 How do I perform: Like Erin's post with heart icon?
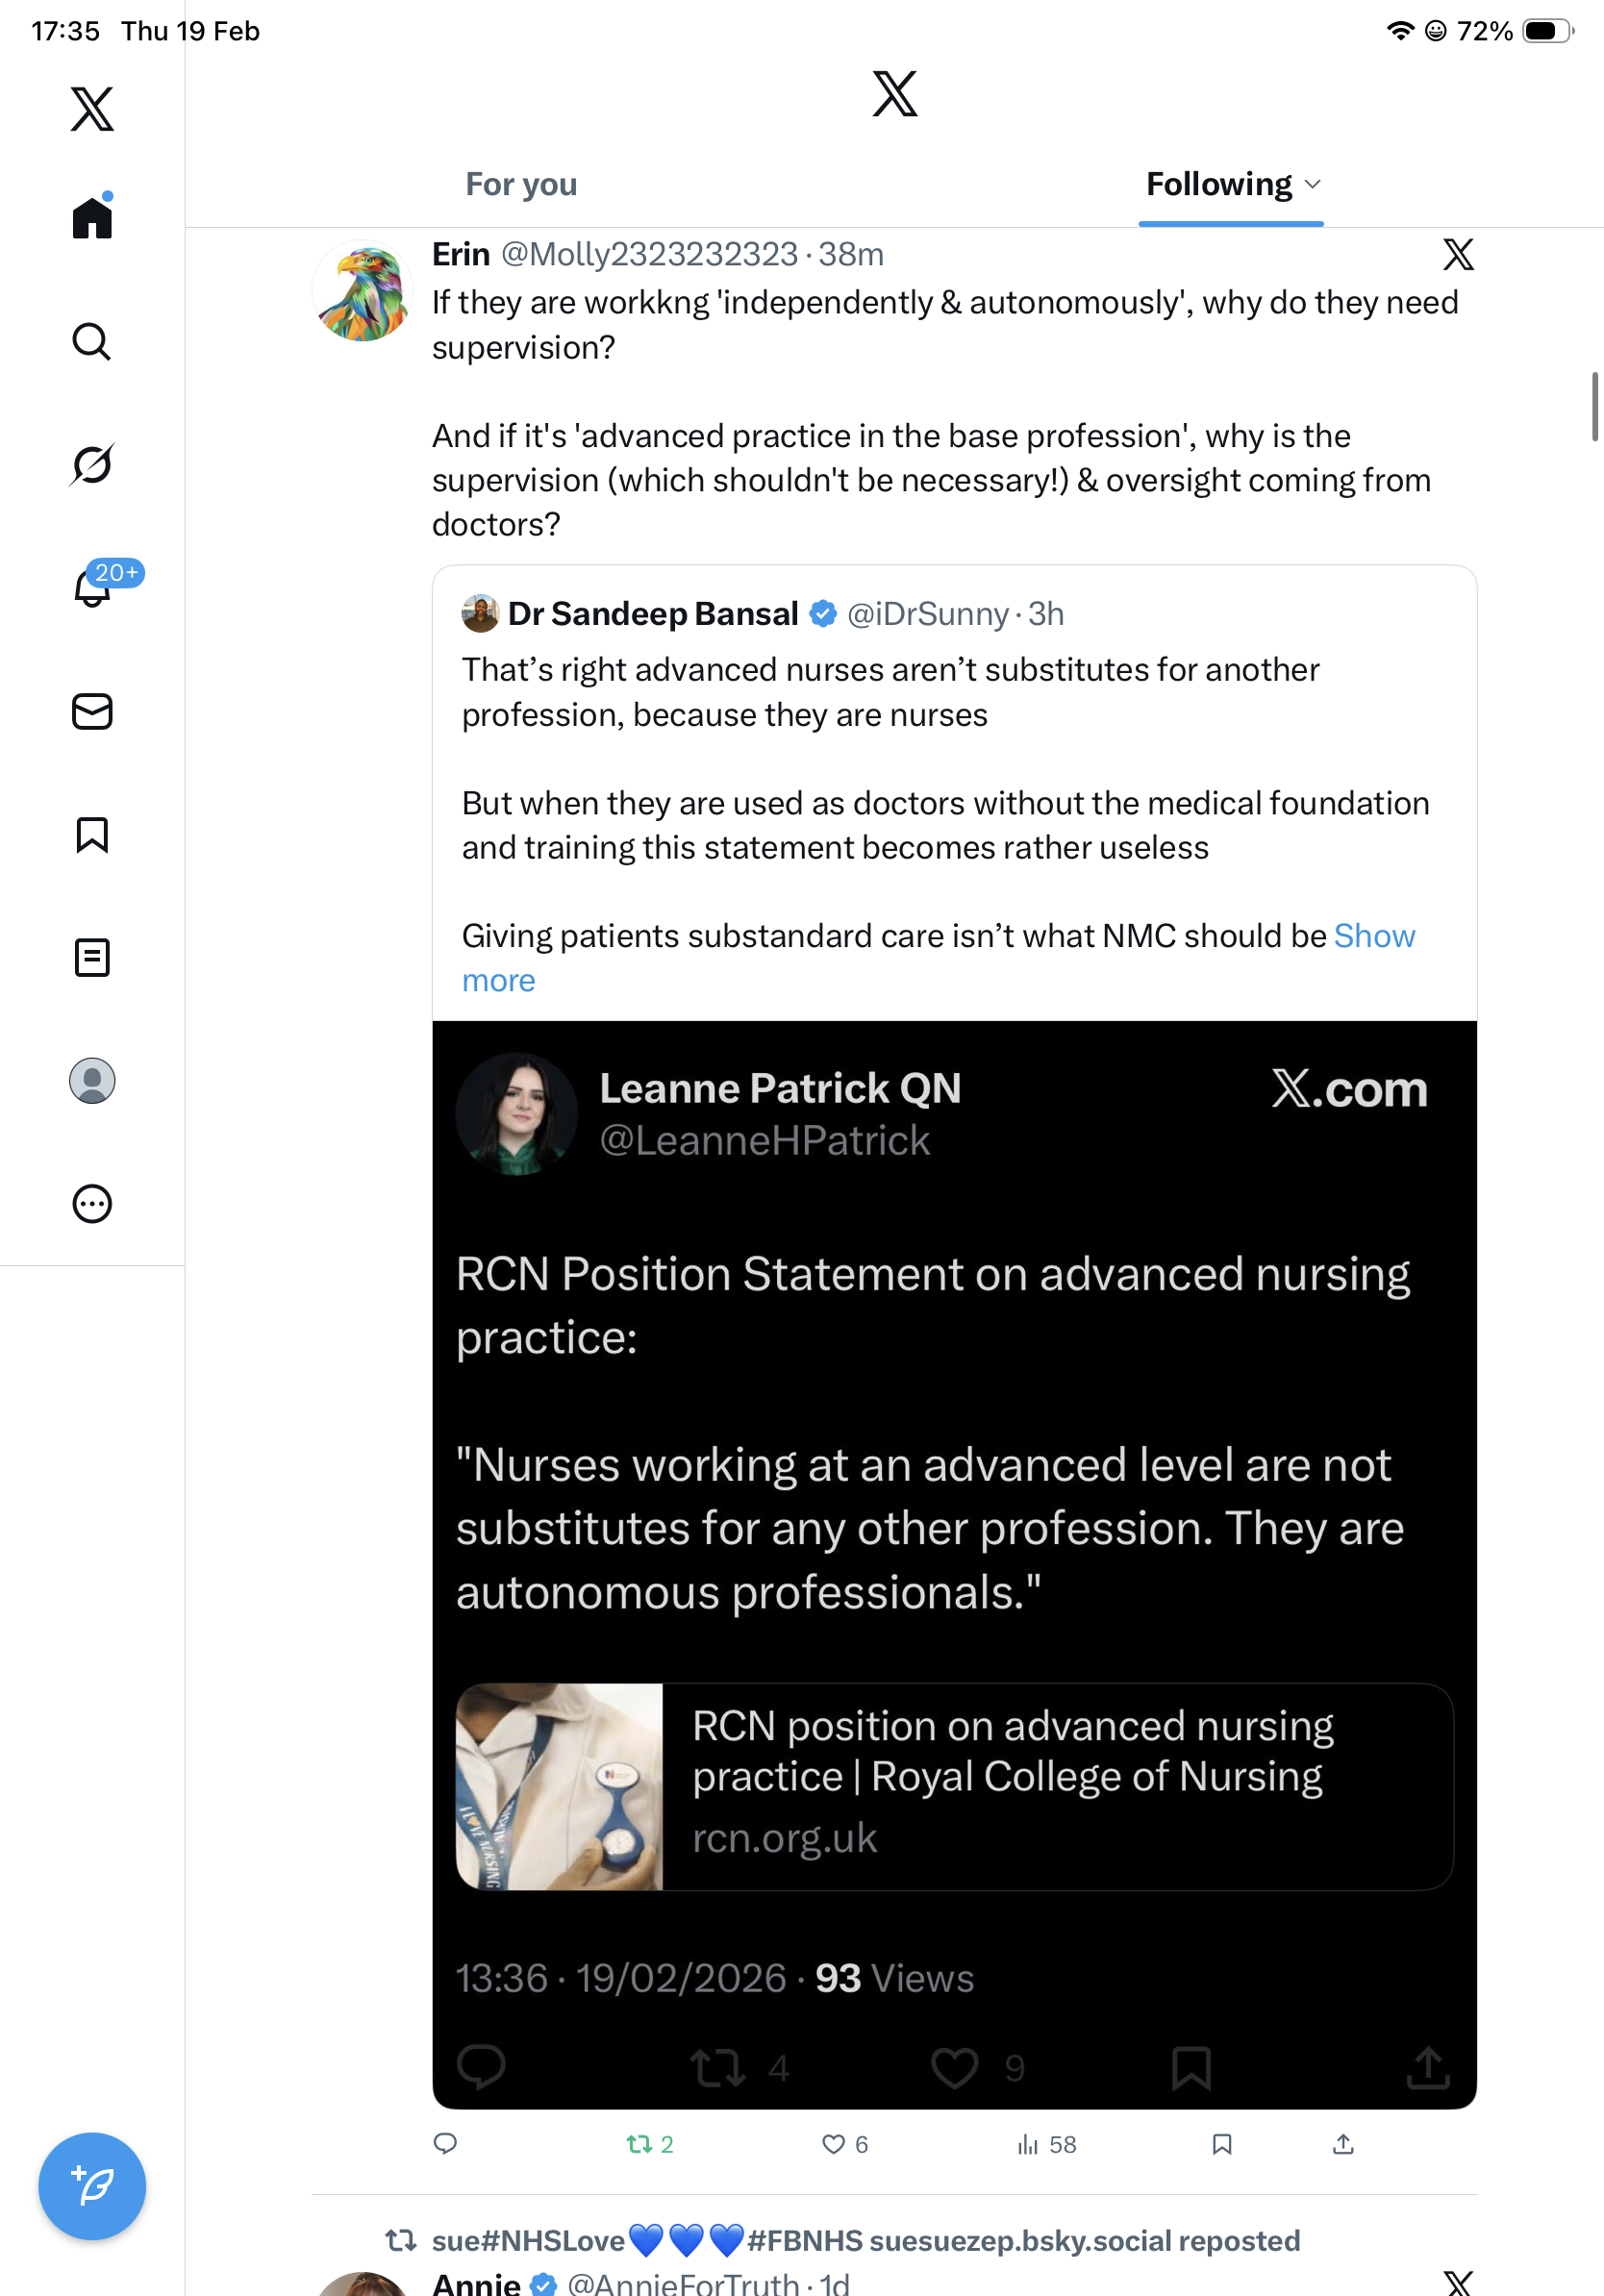tap(833, 2144)
